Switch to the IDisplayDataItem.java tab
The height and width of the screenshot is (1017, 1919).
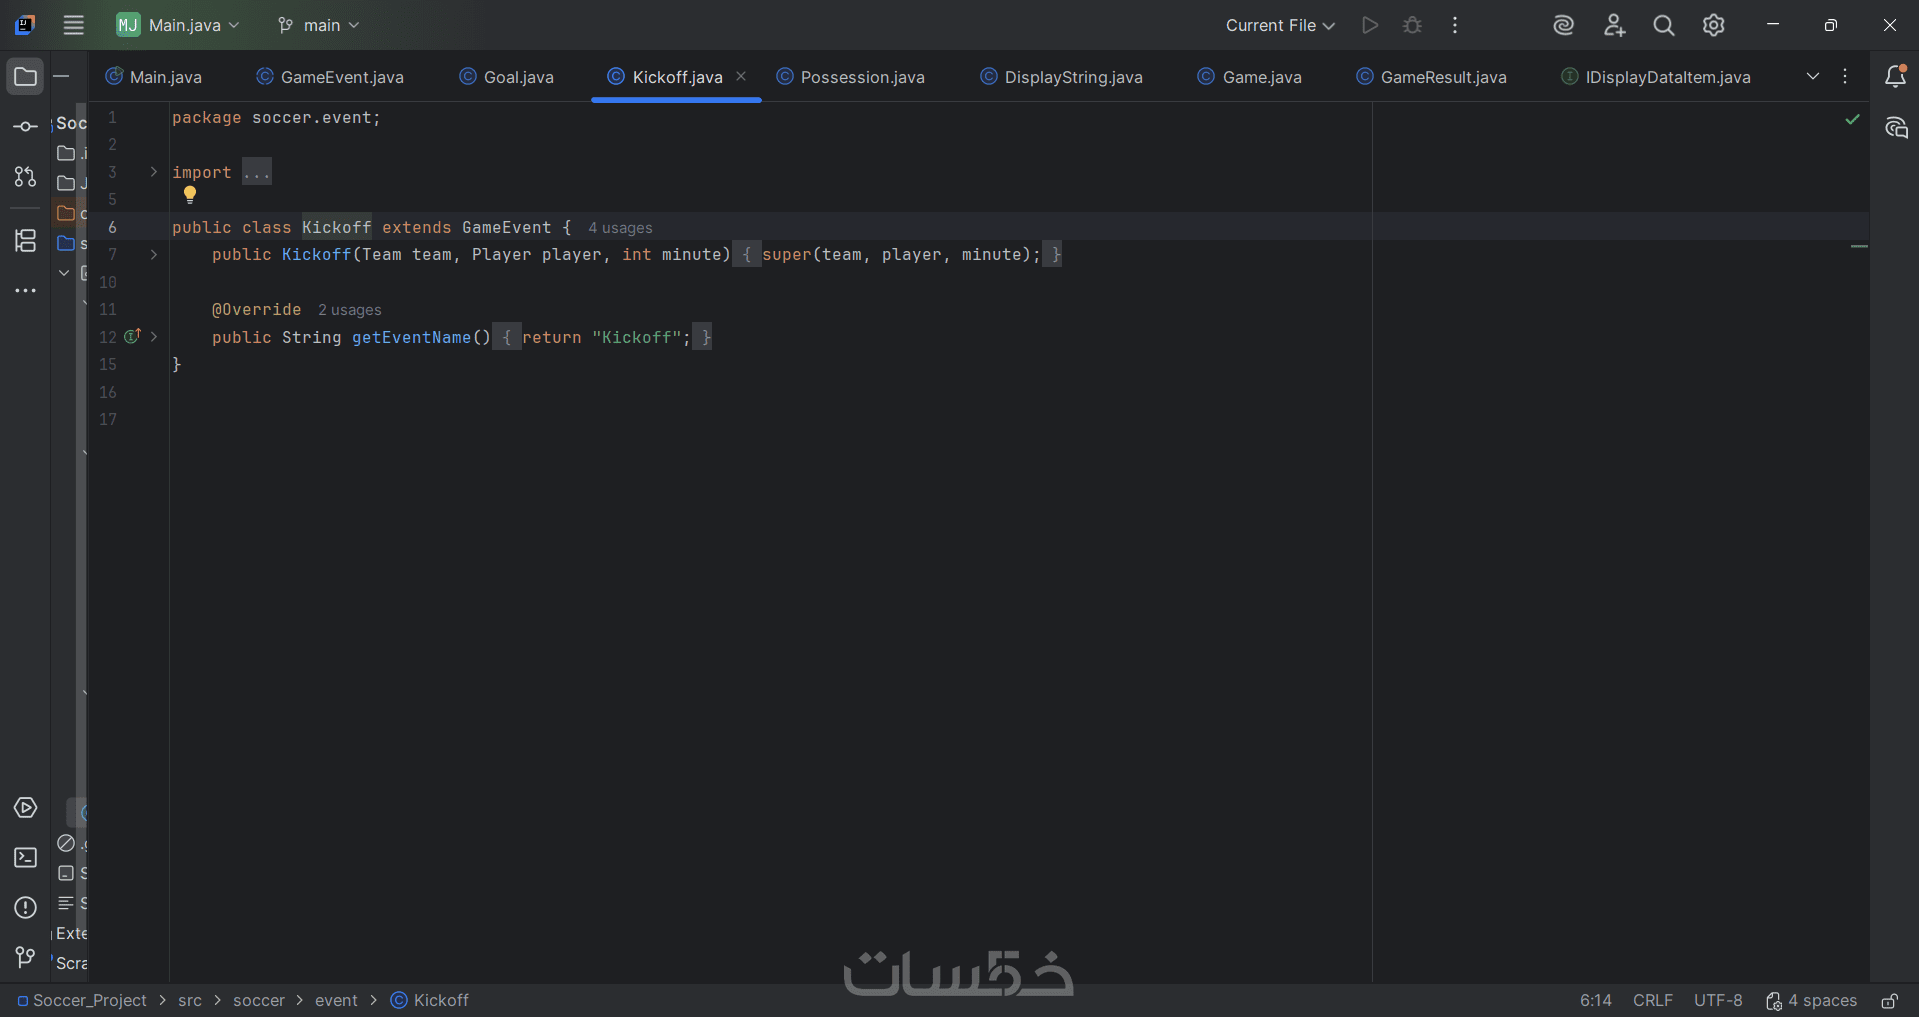(x=1656, y=77)
